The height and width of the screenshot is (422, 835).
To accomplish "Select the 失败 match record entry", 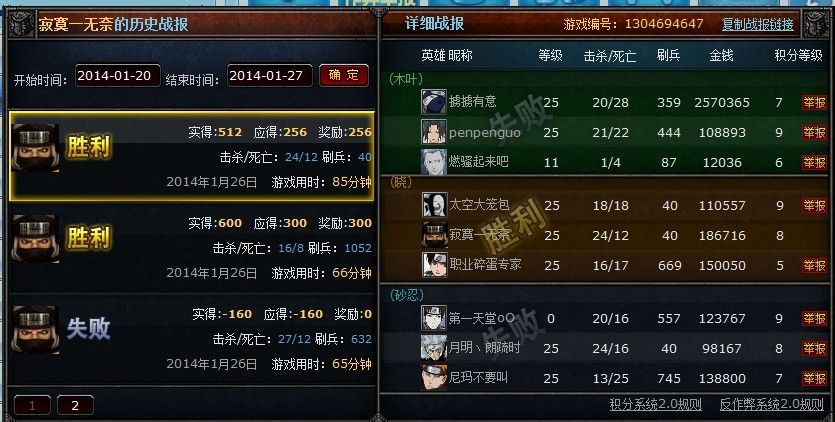I will [192, 338].
